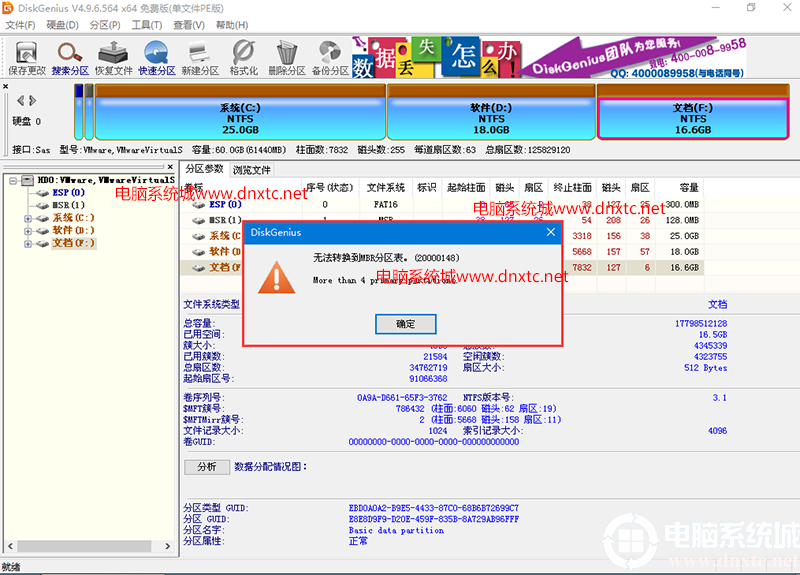Go to next disk arrow

(x=33, y=101)
